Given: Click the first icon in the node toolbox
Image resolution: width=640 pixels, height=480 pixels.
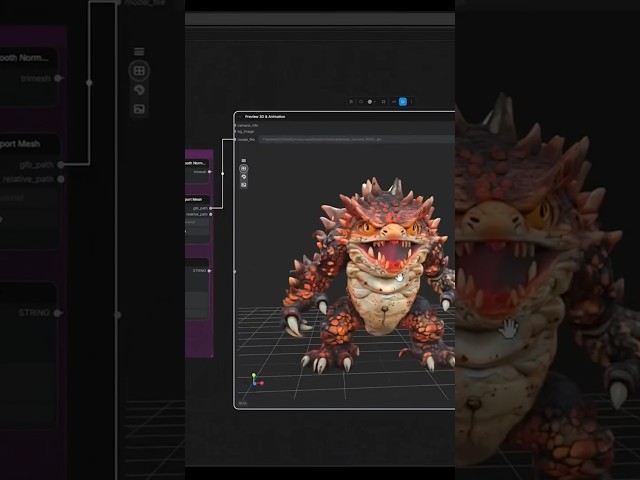Looking at the screenshot, I should (x=351, y=101).
